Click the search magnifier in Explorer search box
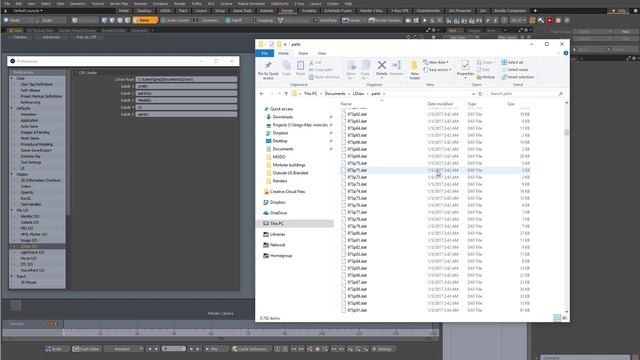The image size is (640, 360). (561, 94)
